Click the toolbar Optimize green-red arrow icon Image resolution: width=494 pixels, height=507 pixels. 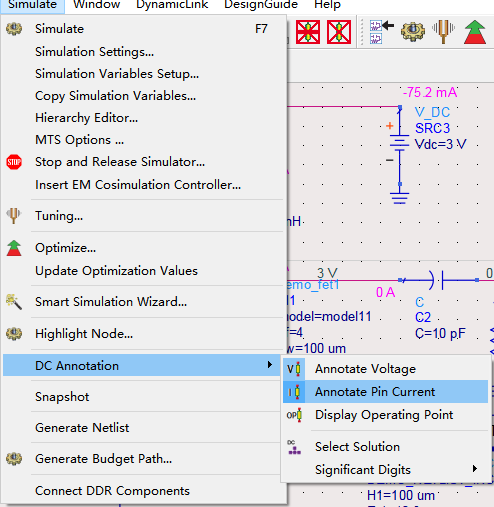pyautogui.click(x=475, y=32)
